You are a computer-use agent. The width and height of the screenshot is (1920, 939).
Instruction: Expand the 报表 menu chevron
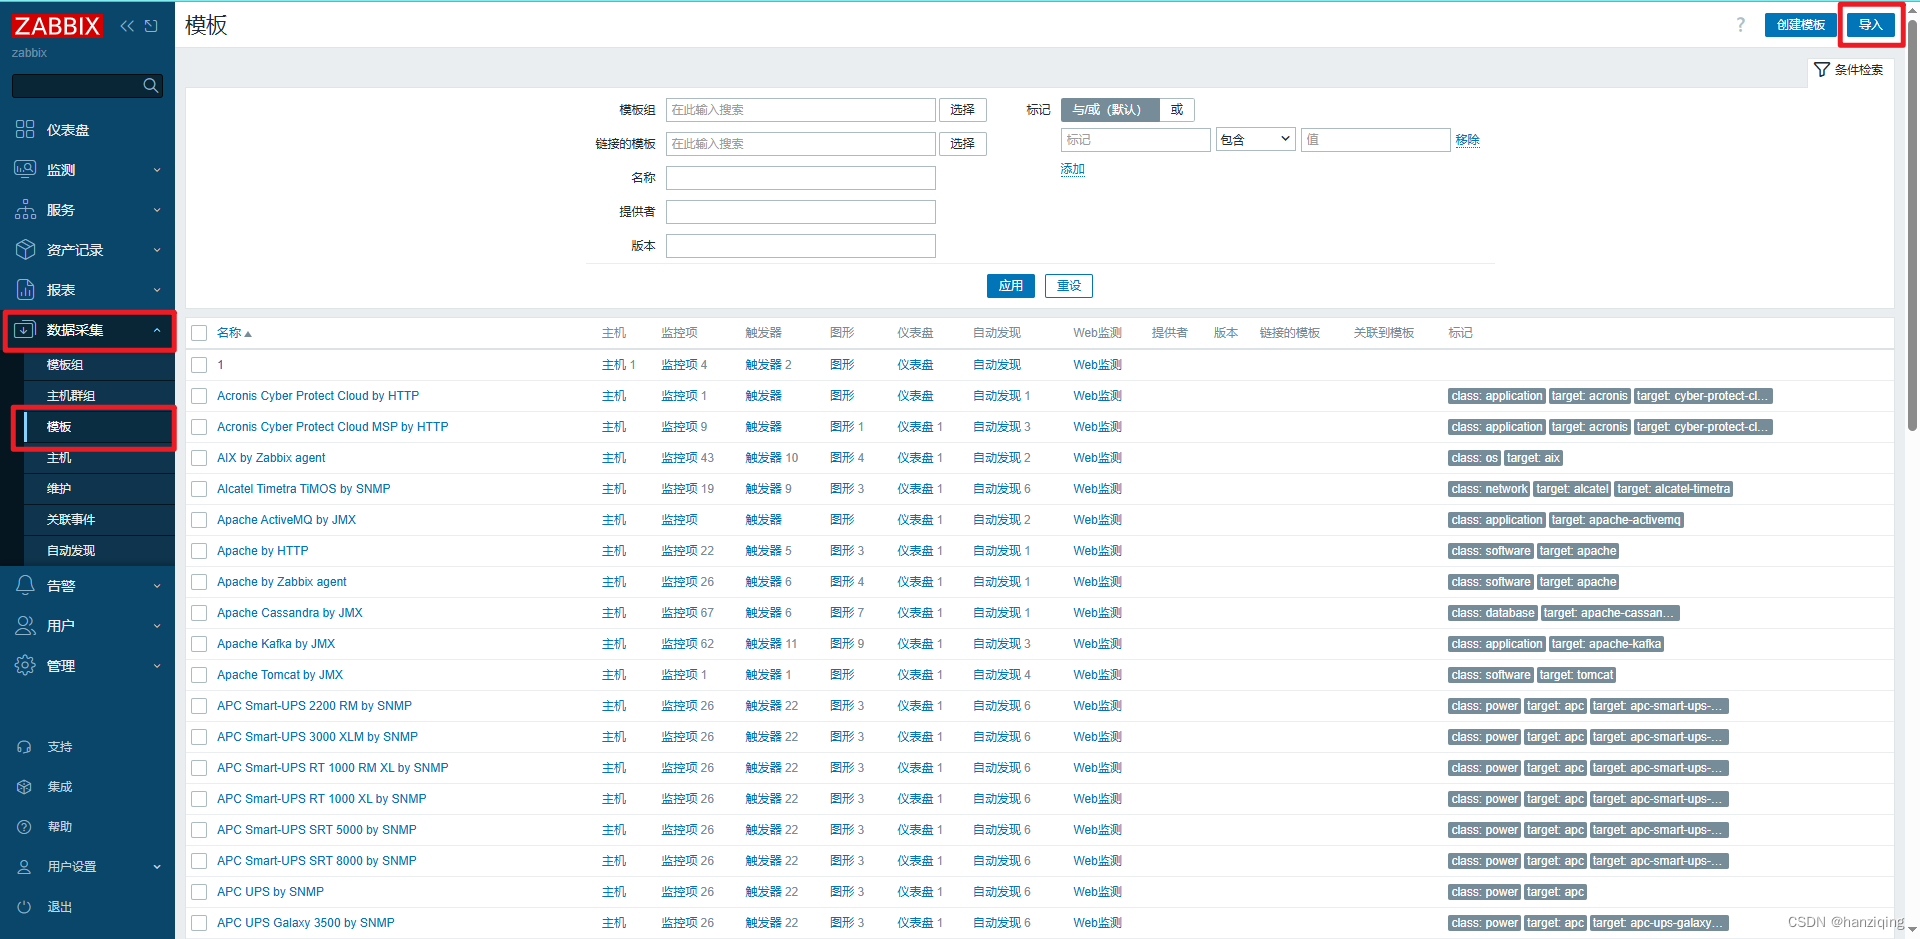(157, 290)
